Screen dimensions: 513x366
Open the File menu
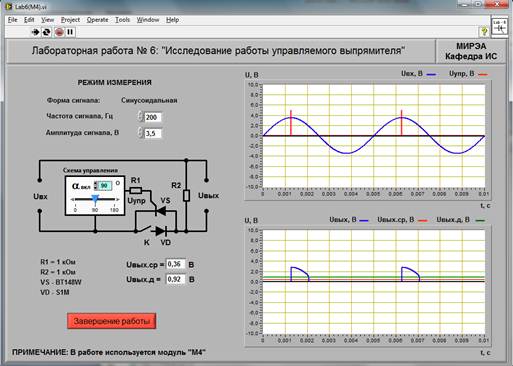[x=12, y=20]
